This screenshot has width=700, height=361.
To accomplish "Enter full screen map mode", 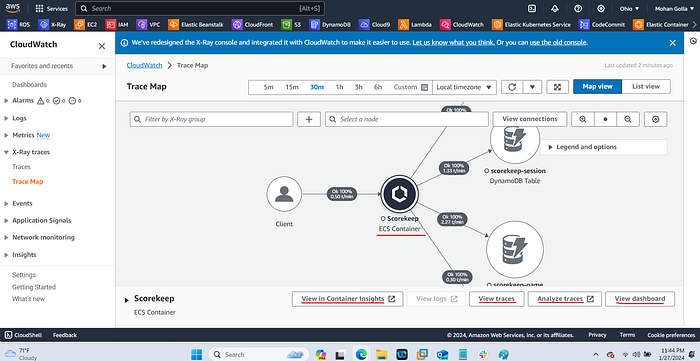I will click(x=557, y=87).
